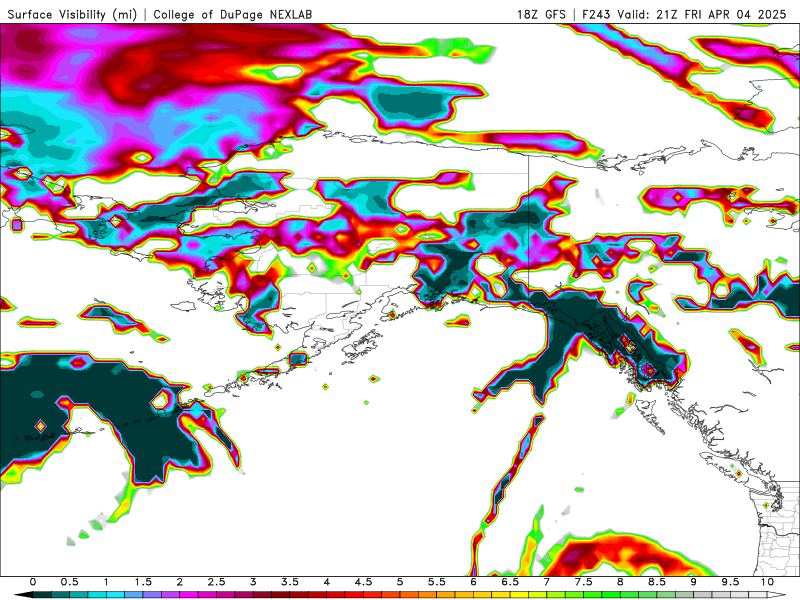Click the colorbar tick label "8"

tap(620, 582)
